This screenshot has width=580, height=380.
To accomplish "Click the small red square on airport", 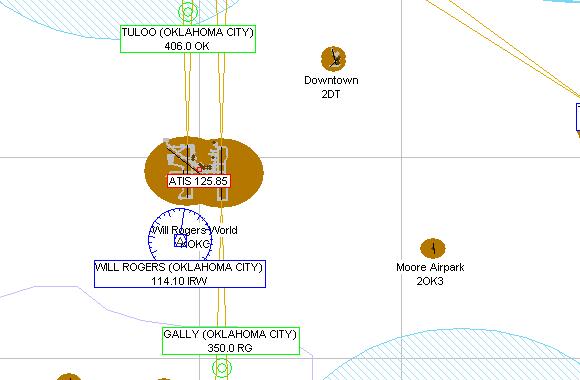I will (x=199, y=169).
